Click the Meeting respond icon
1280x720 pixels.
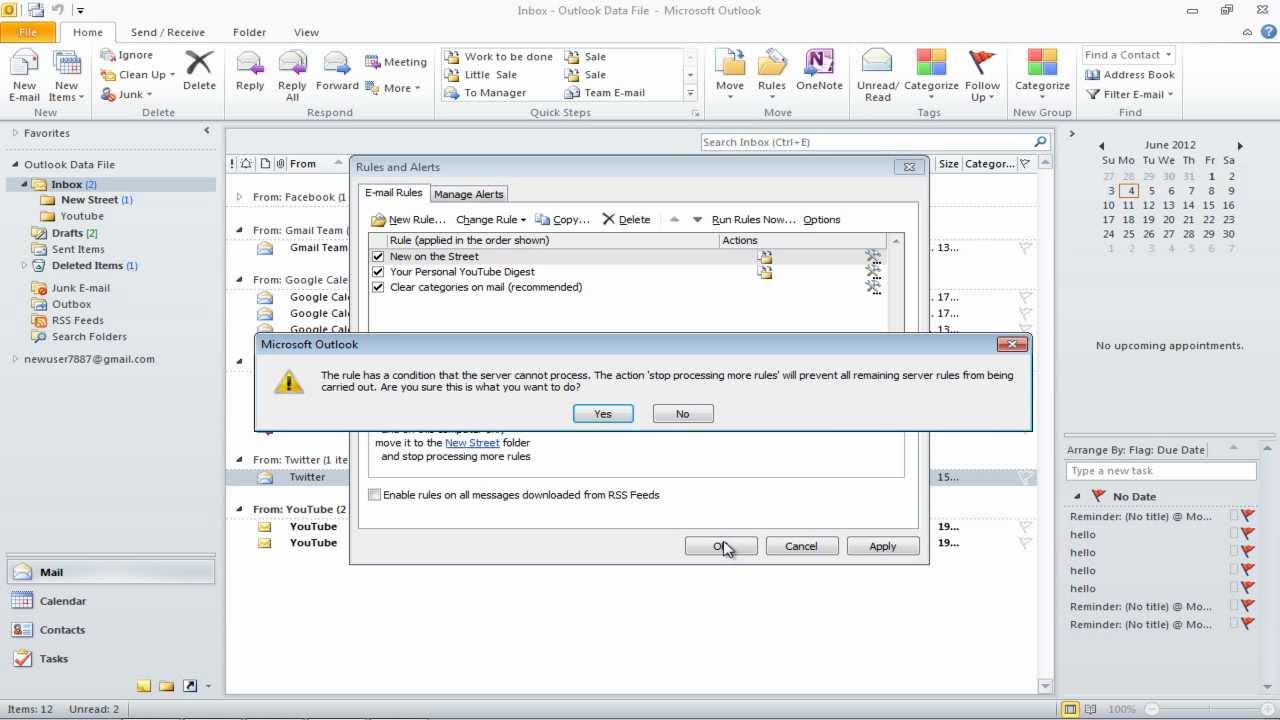395,62
